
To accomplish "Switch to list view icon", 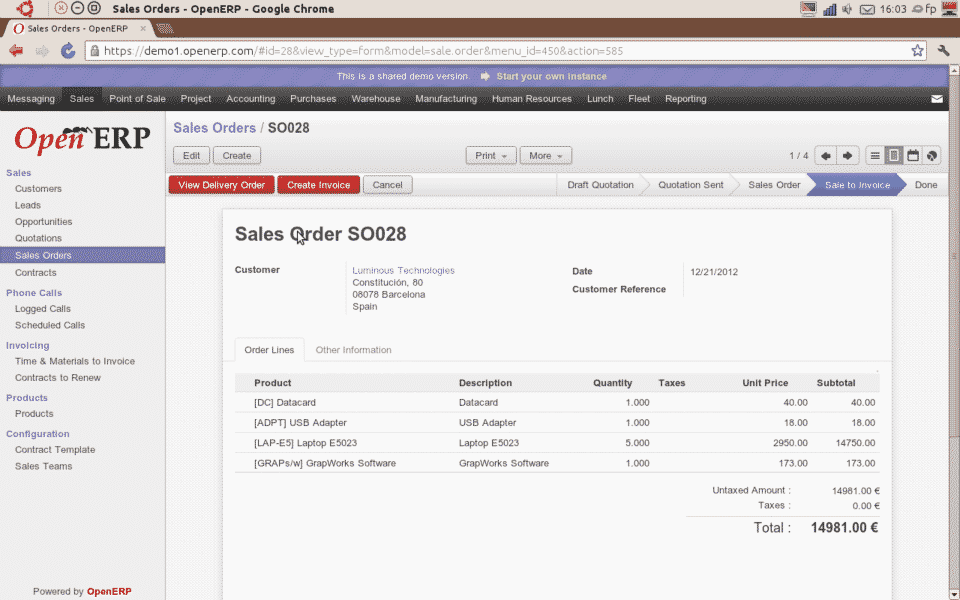I will (x=875, y=156).
